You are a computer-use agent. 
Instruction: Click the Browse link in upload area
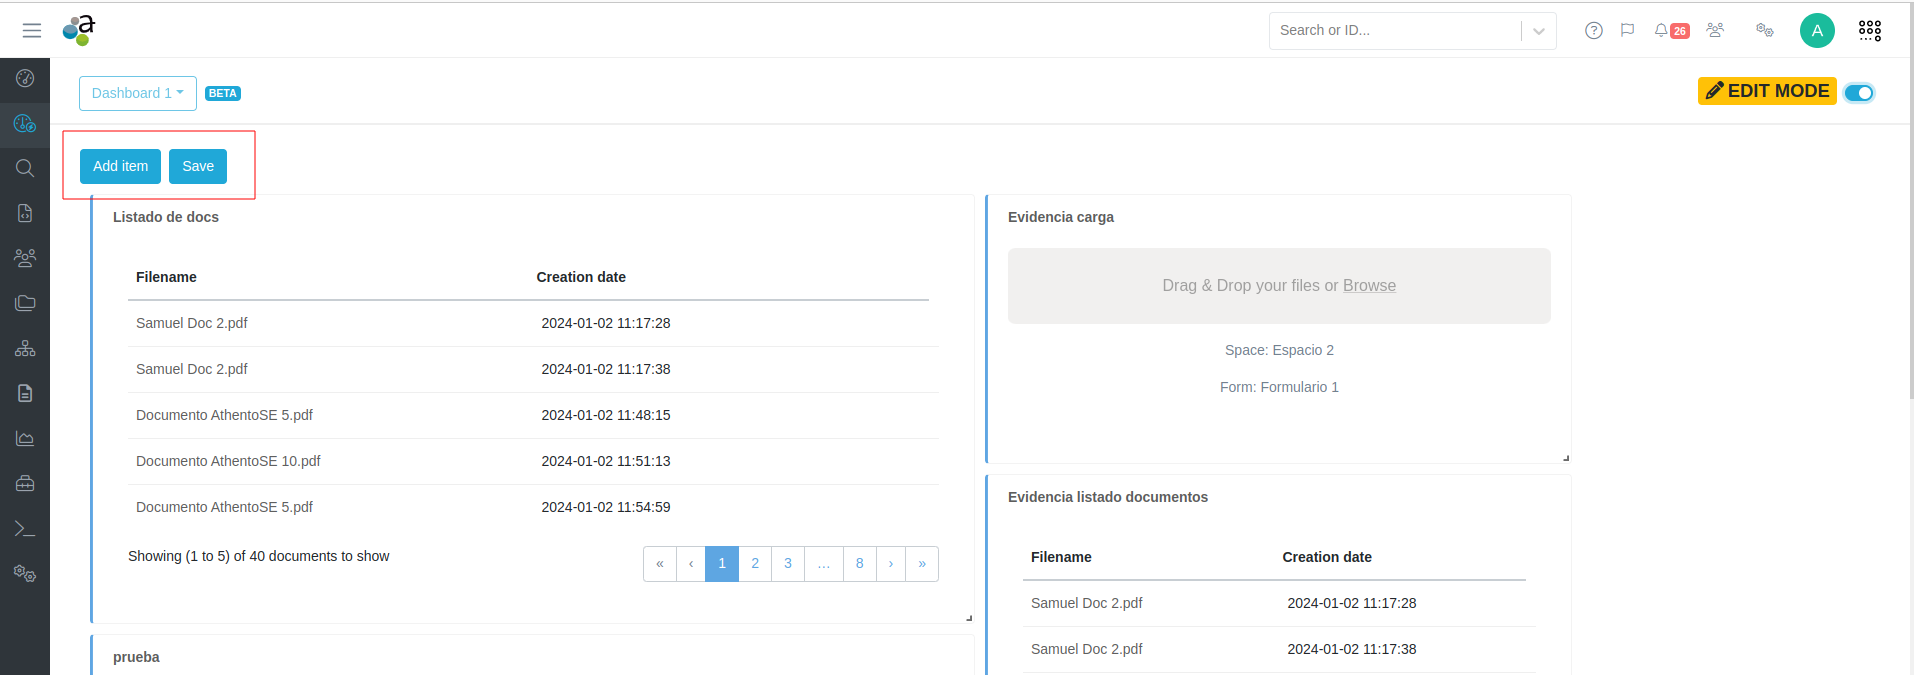[x=1369, y=286]
